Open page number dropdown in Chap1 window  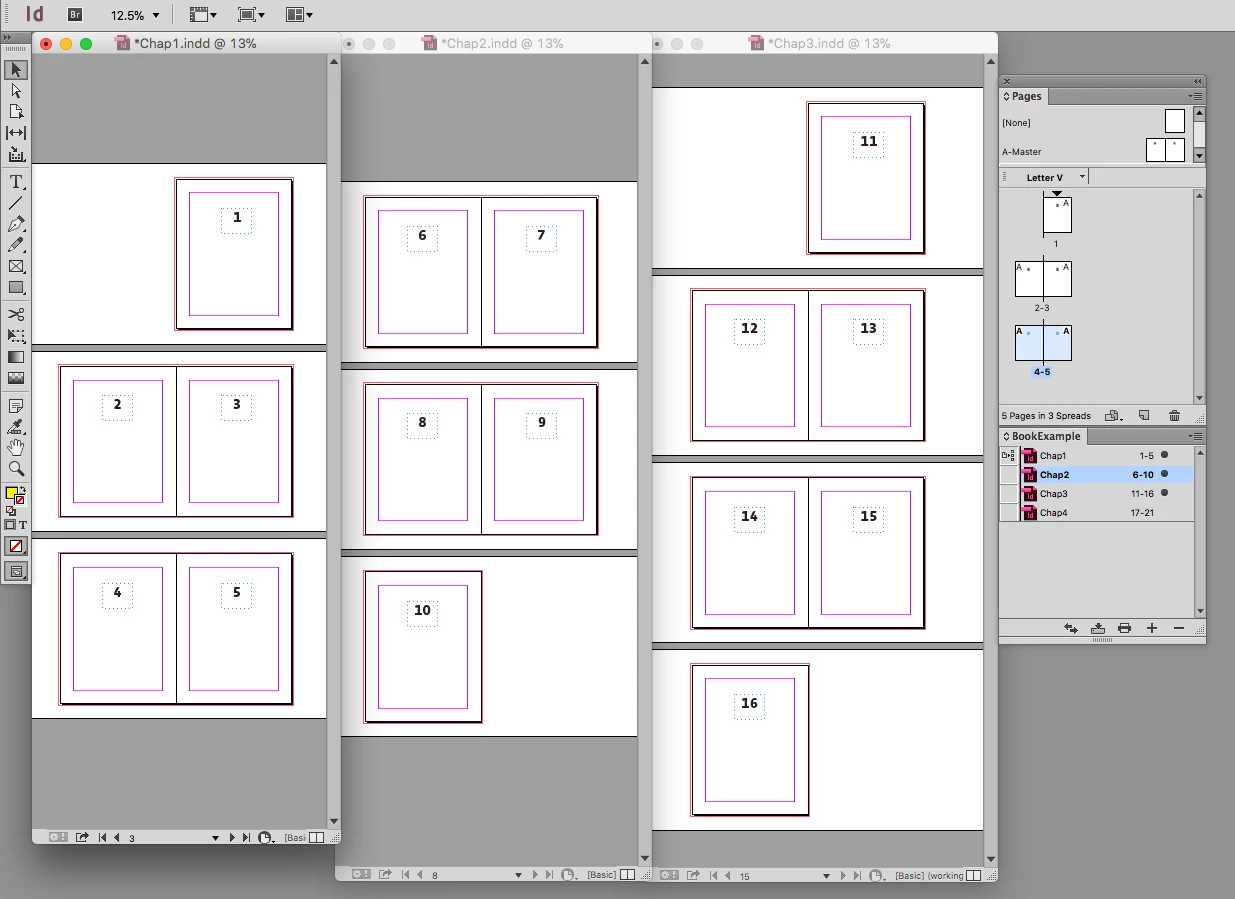tap(215, 838)
